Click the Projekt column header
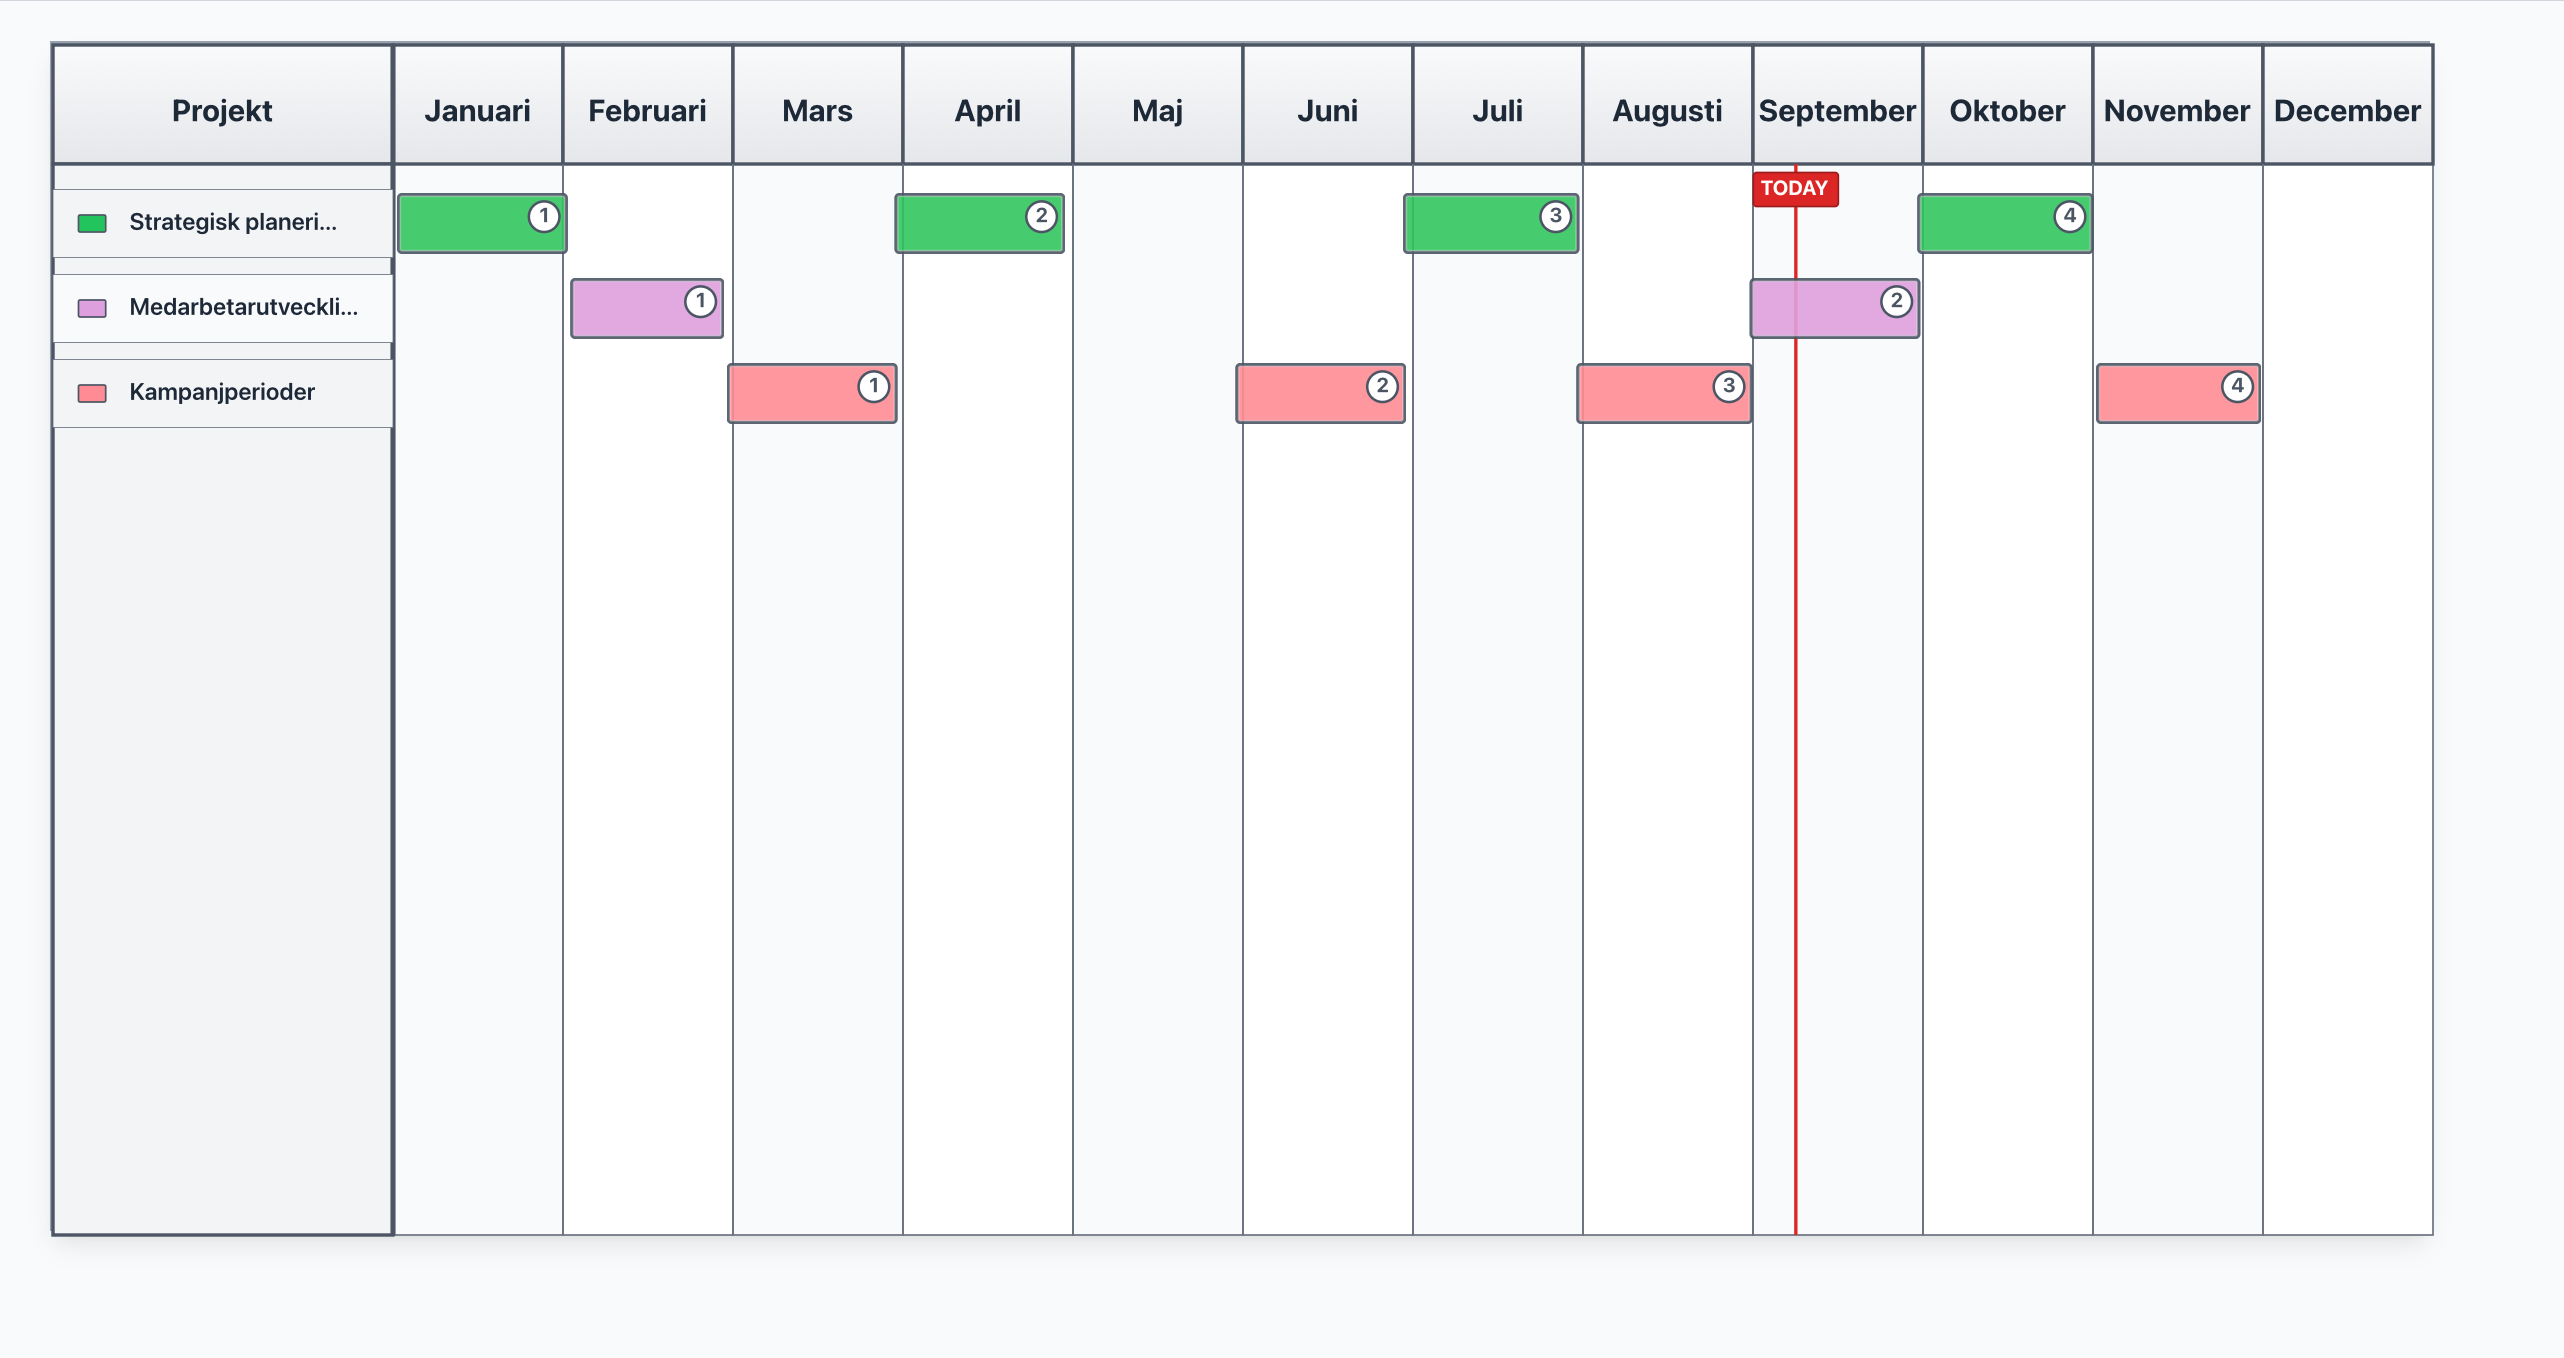Image resolution: width=2564 pixels, height=1358 pixels. click(x=222, y=110)
